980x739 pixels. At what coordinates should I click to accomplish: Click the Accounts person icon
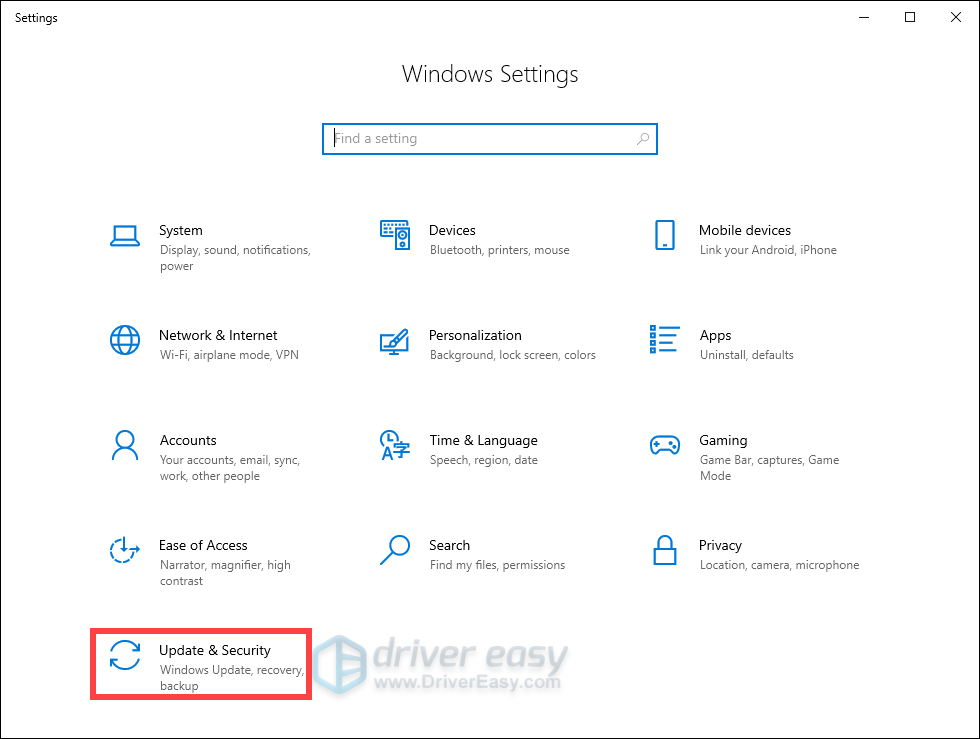125,445
